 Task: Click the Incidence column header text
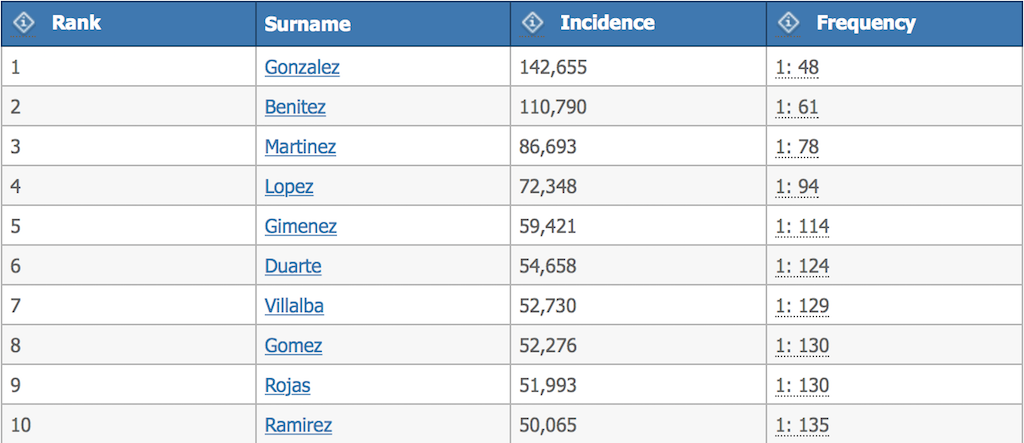pyautogui.click(x=607, y=23)
